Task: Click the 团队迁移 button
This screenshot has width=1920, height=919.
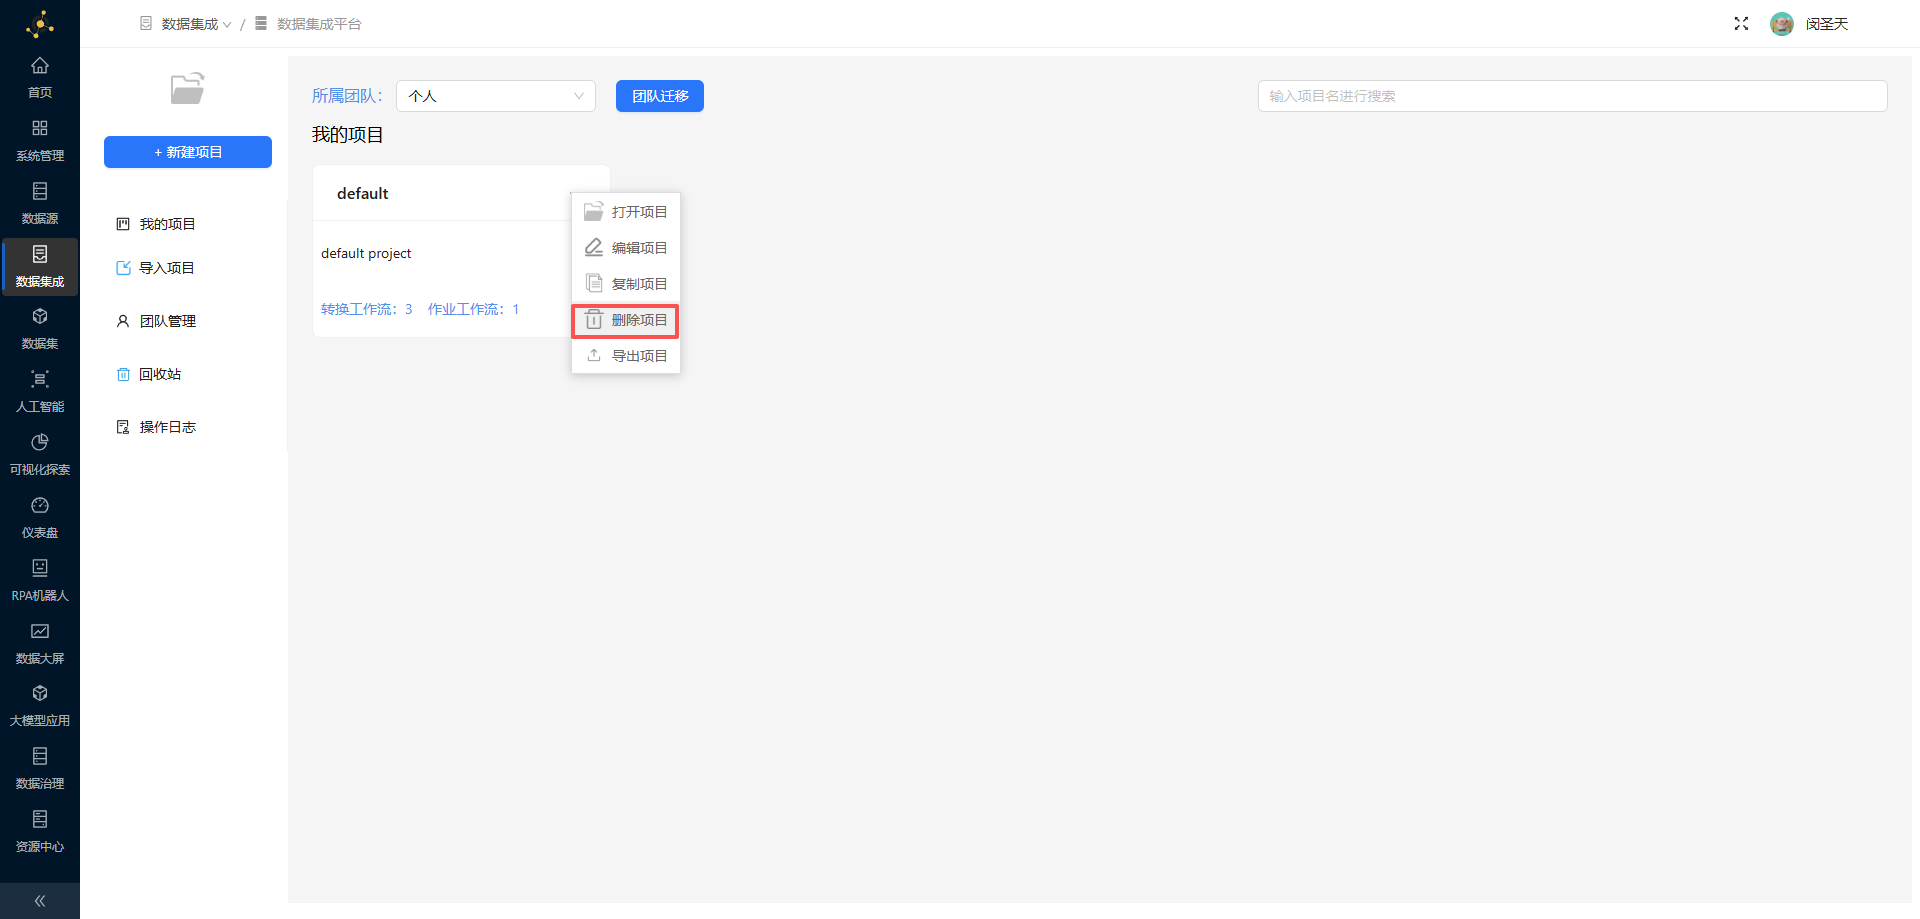Action: point(660,96)
